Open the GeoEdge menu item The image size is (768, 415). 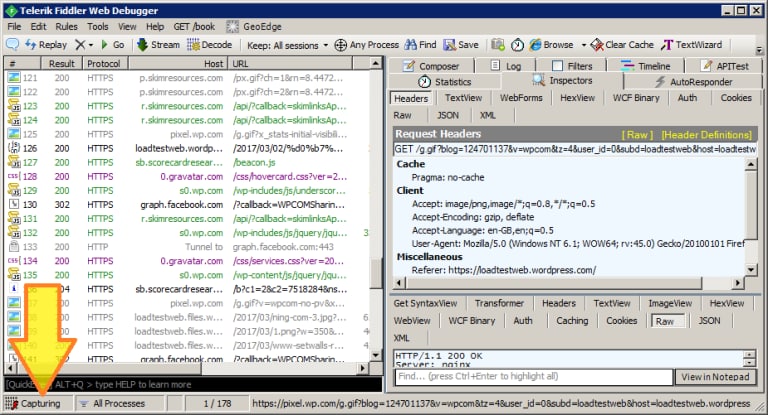click(x=254, y=26)
